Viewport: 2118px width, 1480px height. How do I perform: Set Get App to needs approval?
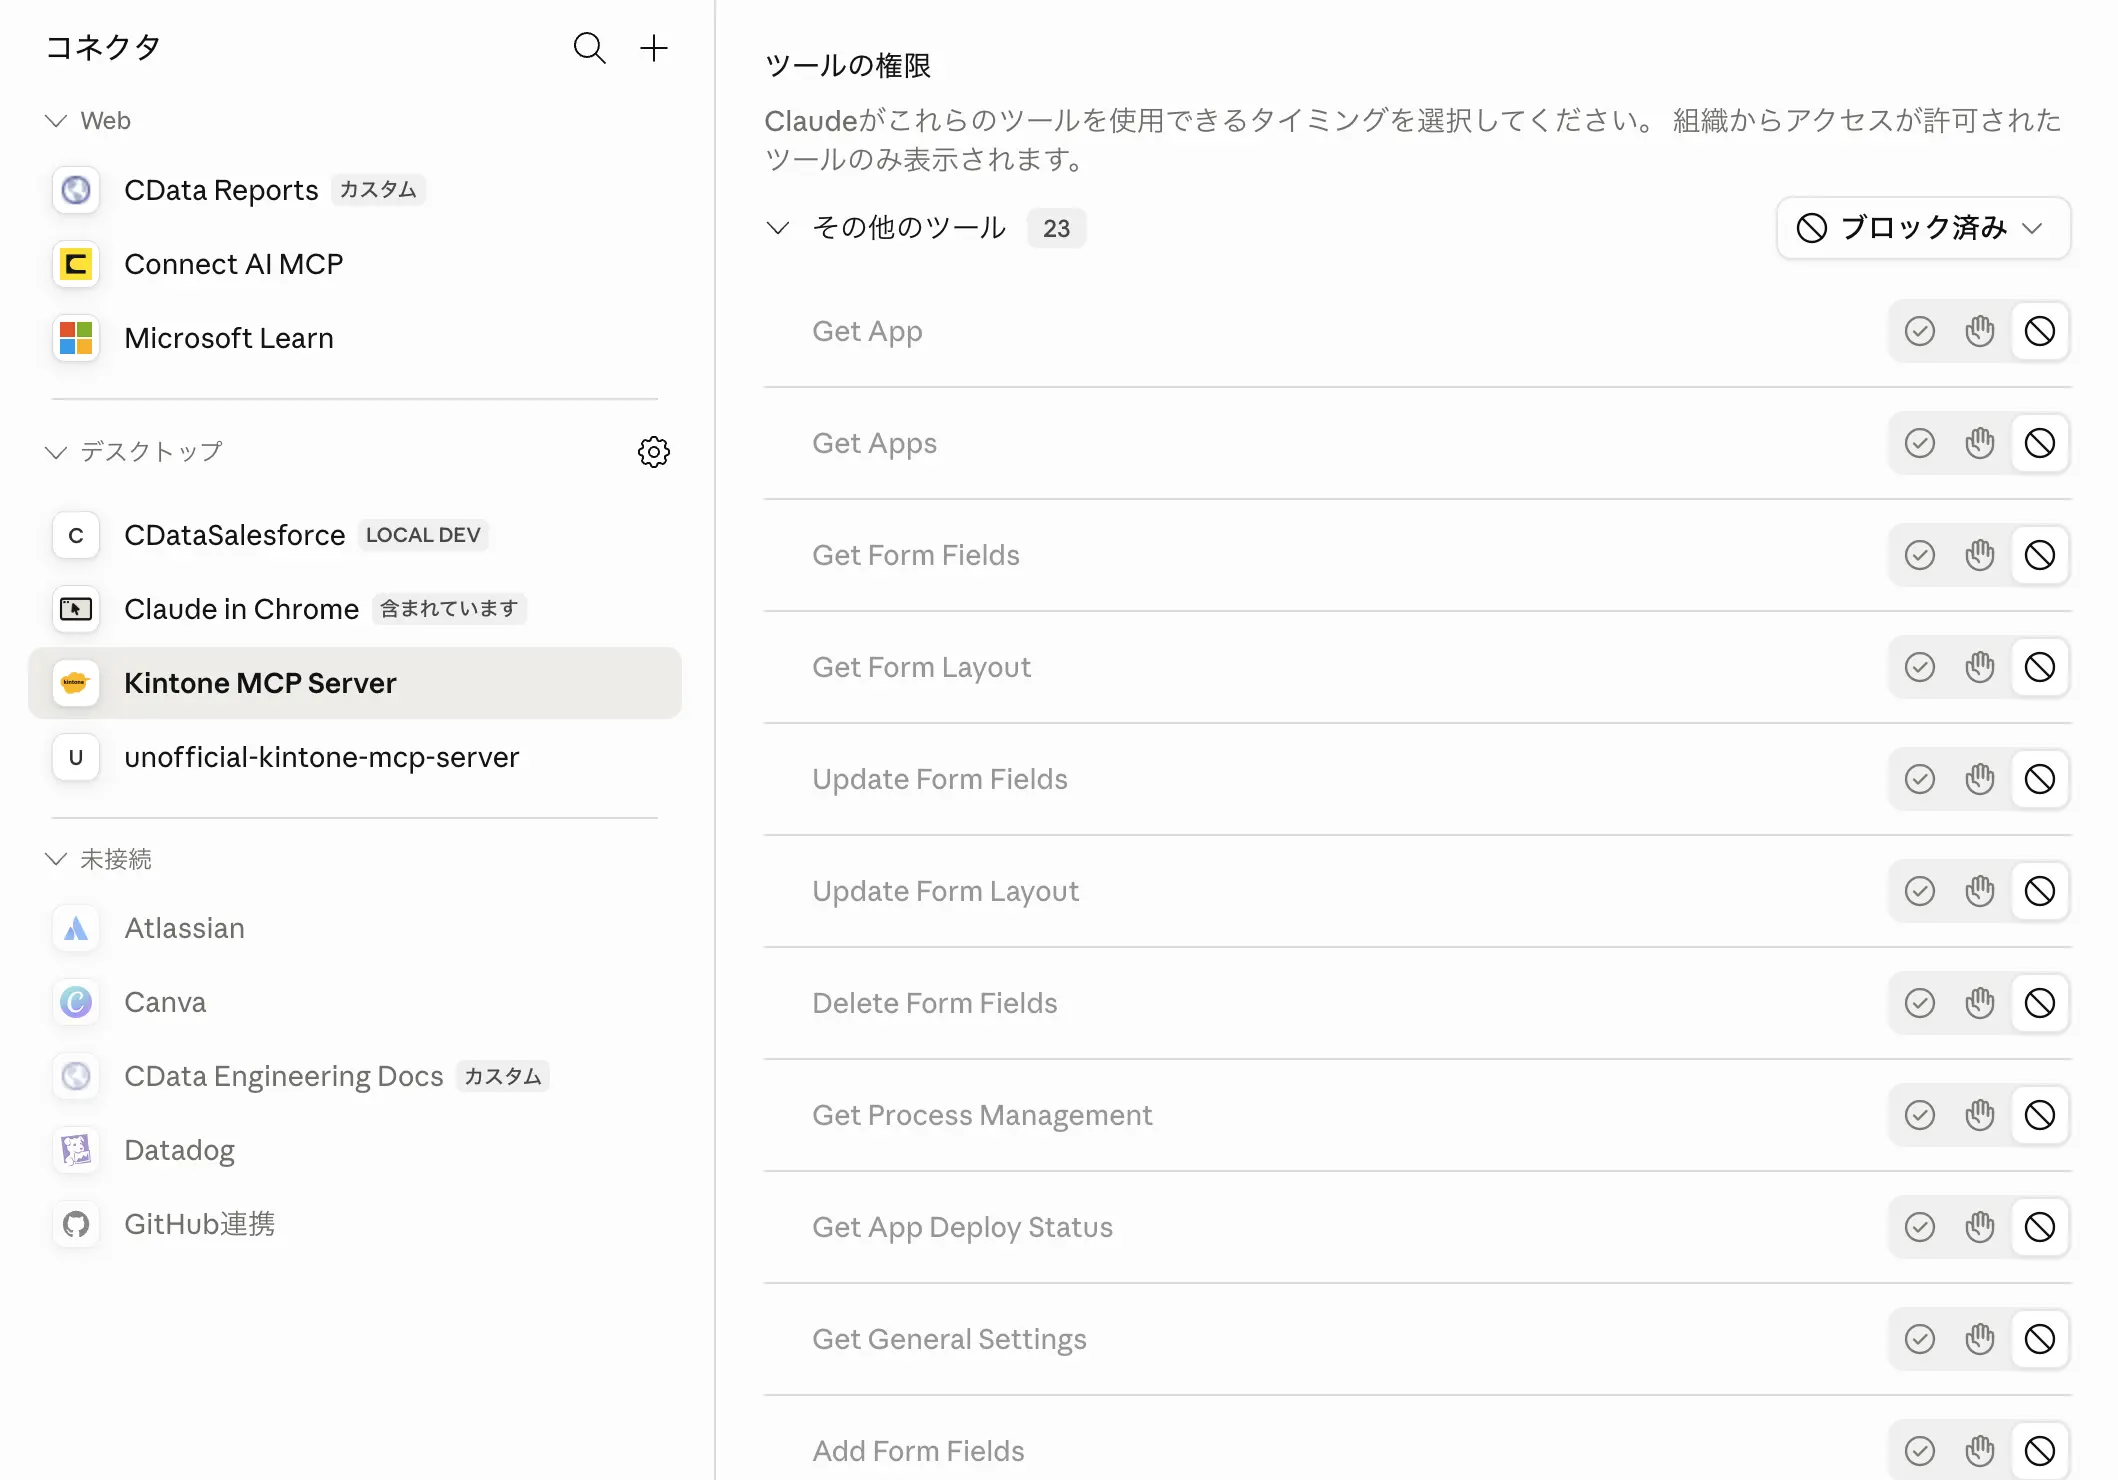(x=1980, y=331)
